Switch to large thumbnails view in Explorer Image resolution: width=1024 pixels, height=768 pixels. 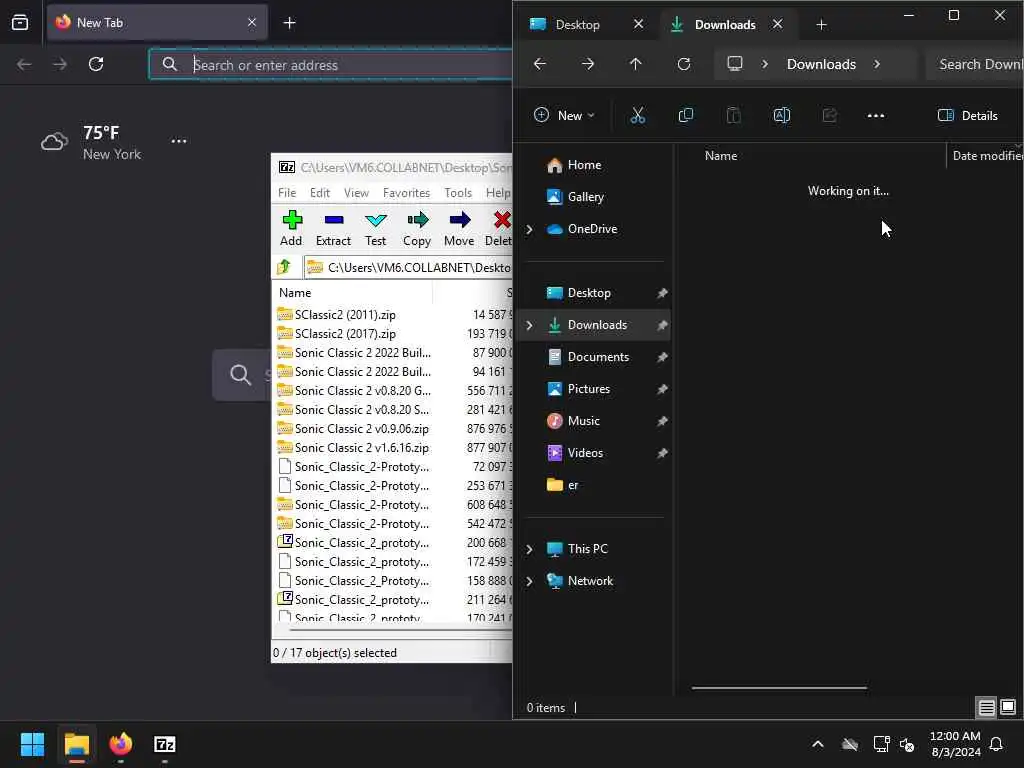(x=1008, y=707)
